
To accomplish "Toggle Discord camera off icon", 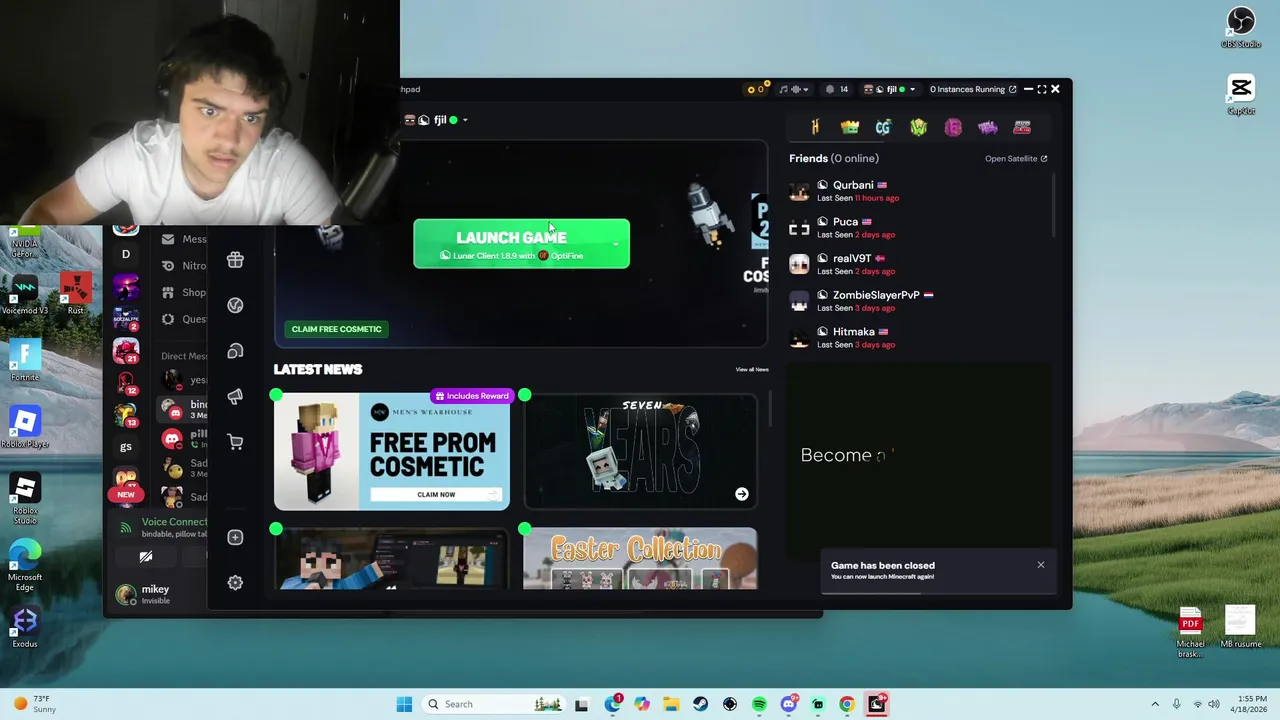I will [x=146, y=557].
